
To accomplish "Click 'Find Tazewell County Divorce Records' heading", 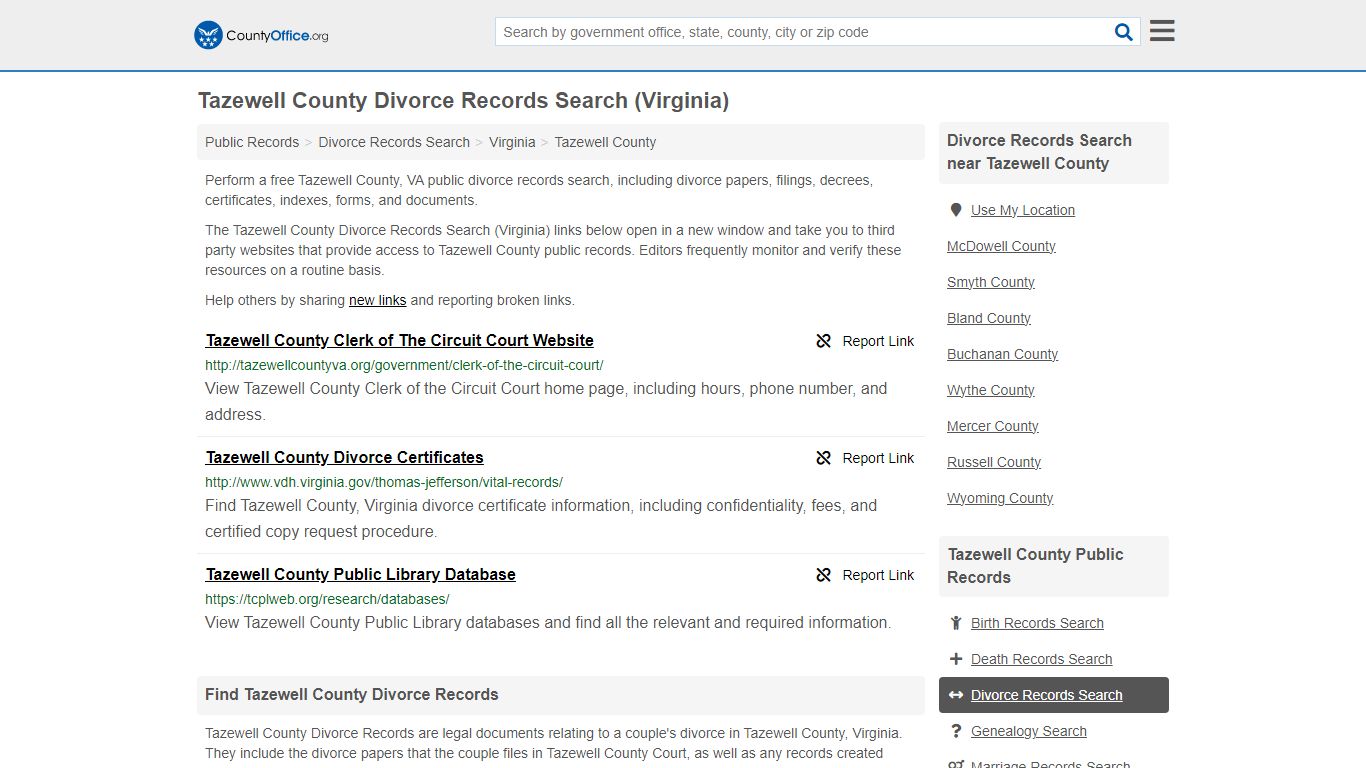I will click(352, 694).
